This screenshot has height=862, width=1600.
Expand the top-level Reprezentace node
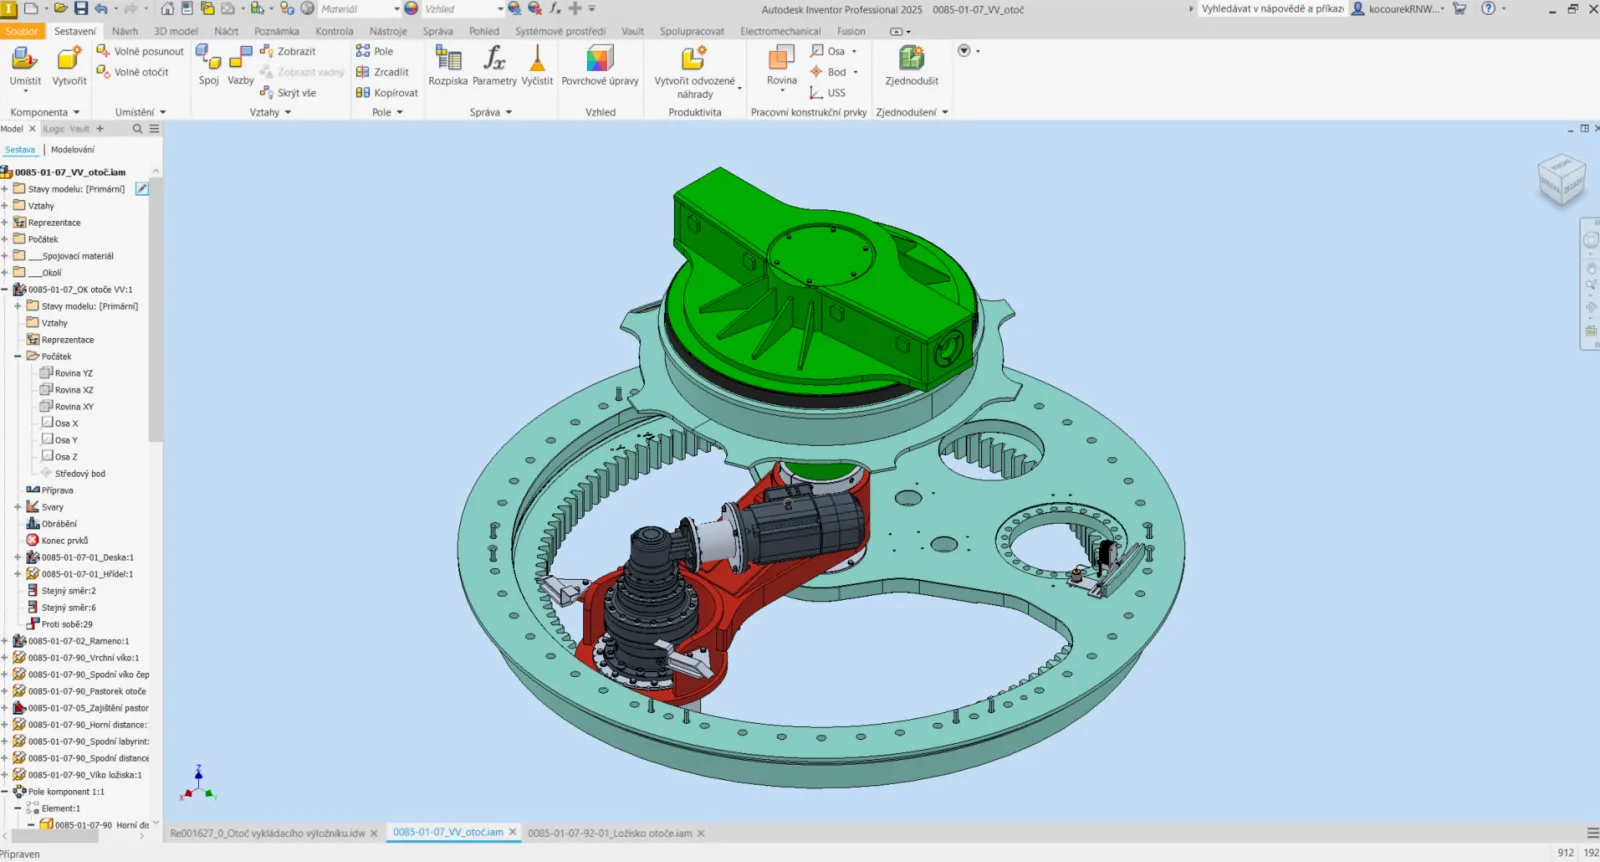coord(5,223)
